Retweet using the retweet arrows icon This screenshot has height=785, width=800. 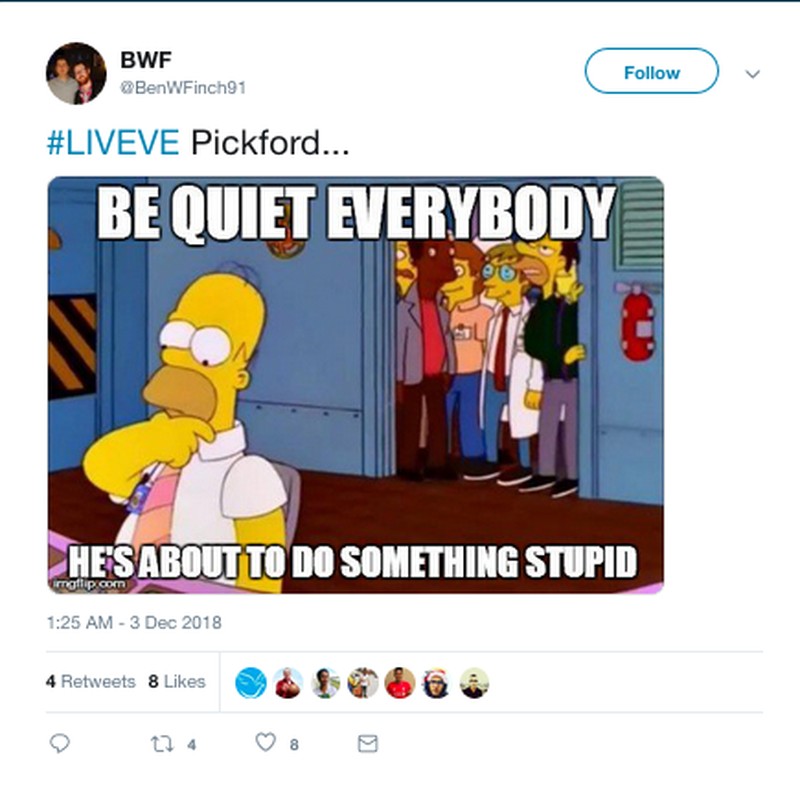[162, 744]
